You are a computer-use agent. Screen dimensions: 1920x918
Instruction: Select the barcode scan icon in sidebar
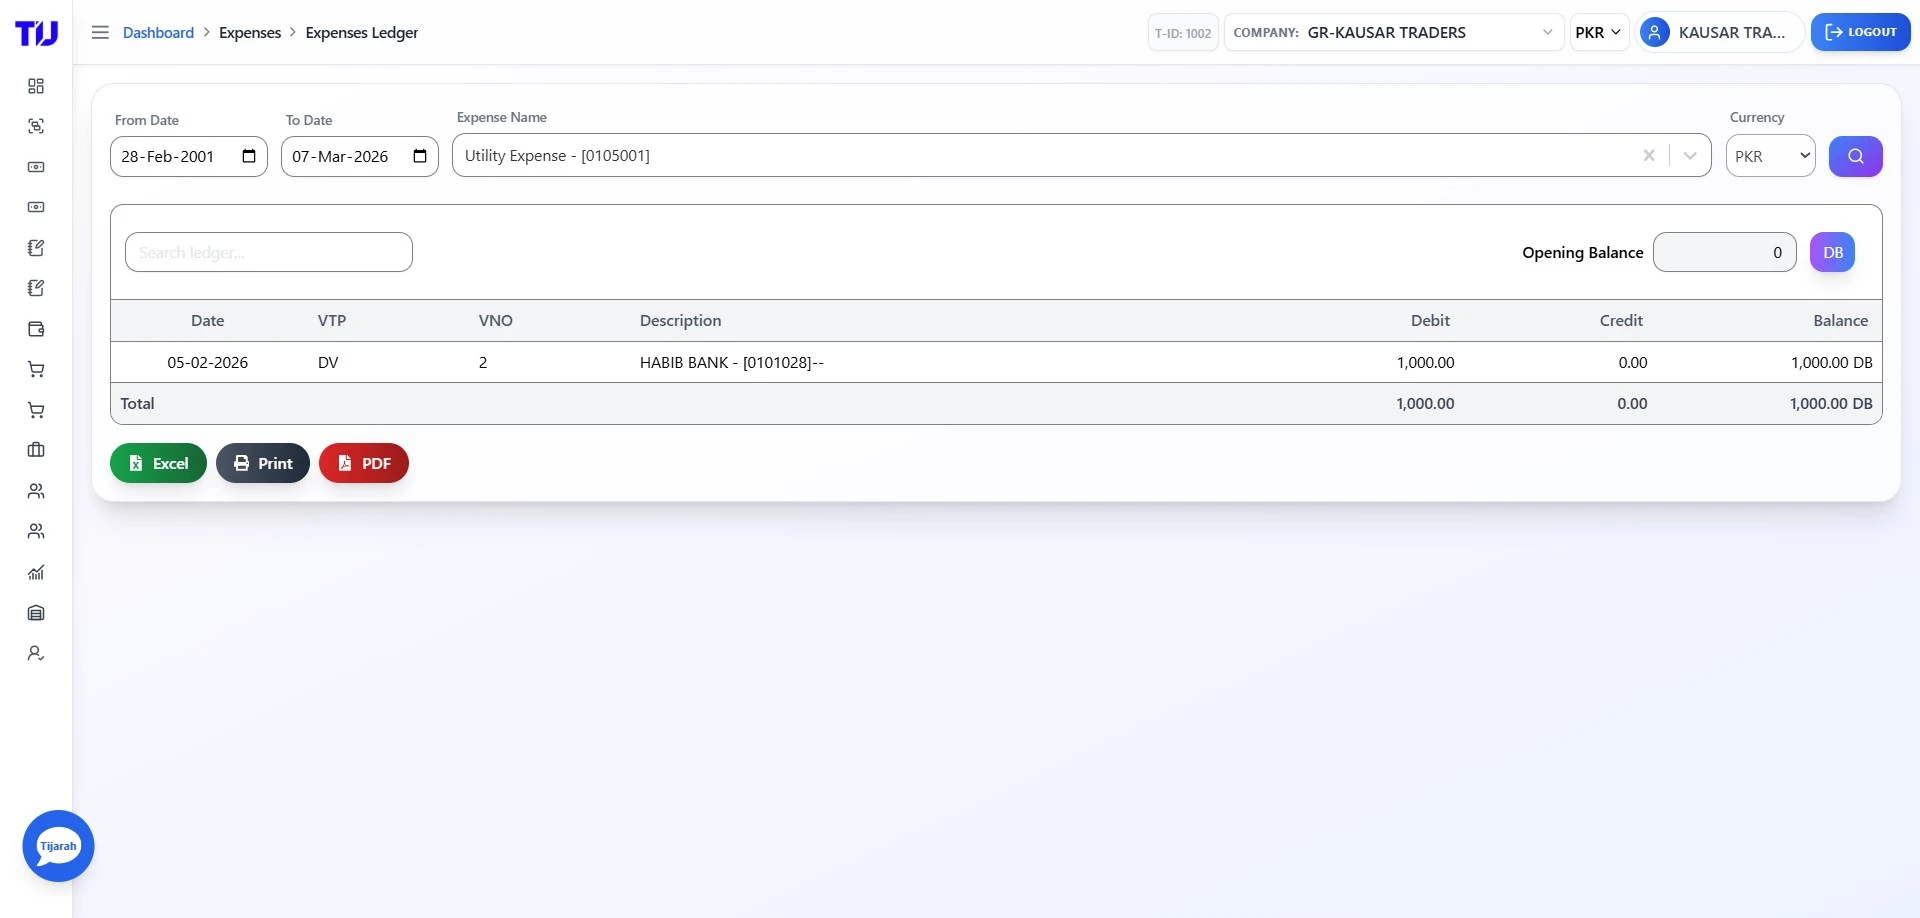click(36, 126)
